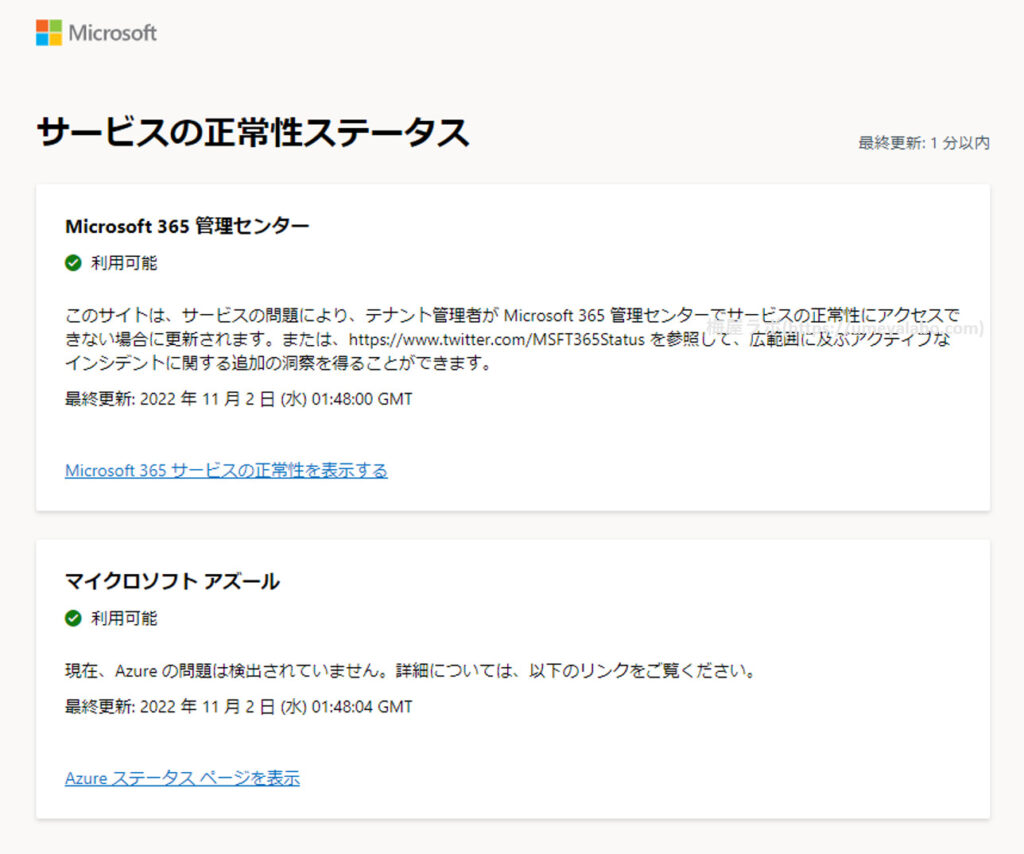
Task: Click the Microsoft 365 管理センター card title
Action: point(187,226)
